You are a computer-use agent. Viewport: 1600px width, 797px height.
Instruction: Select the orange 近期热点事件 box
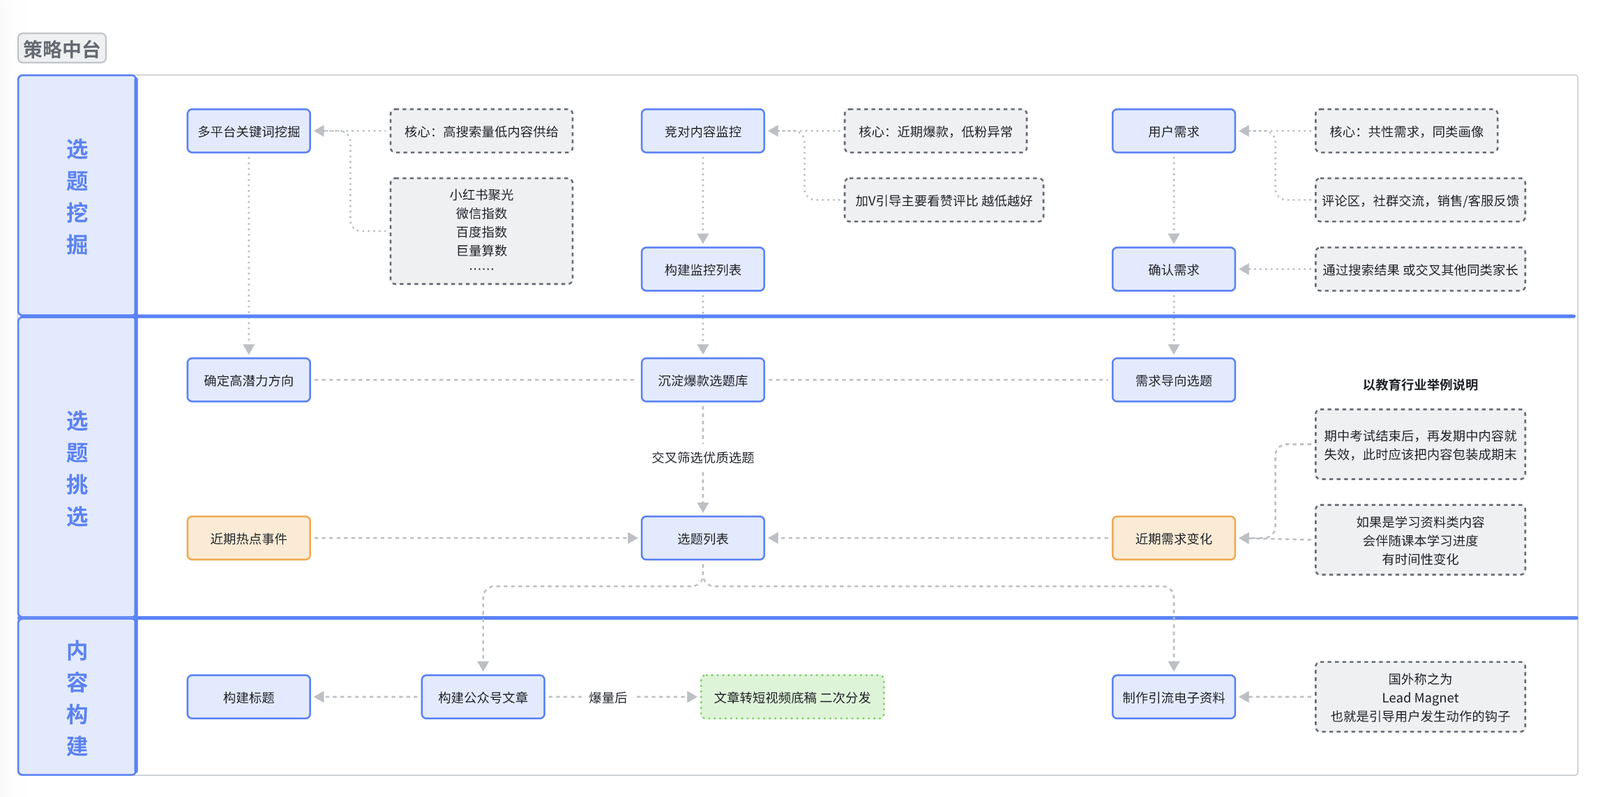[248, 538]
